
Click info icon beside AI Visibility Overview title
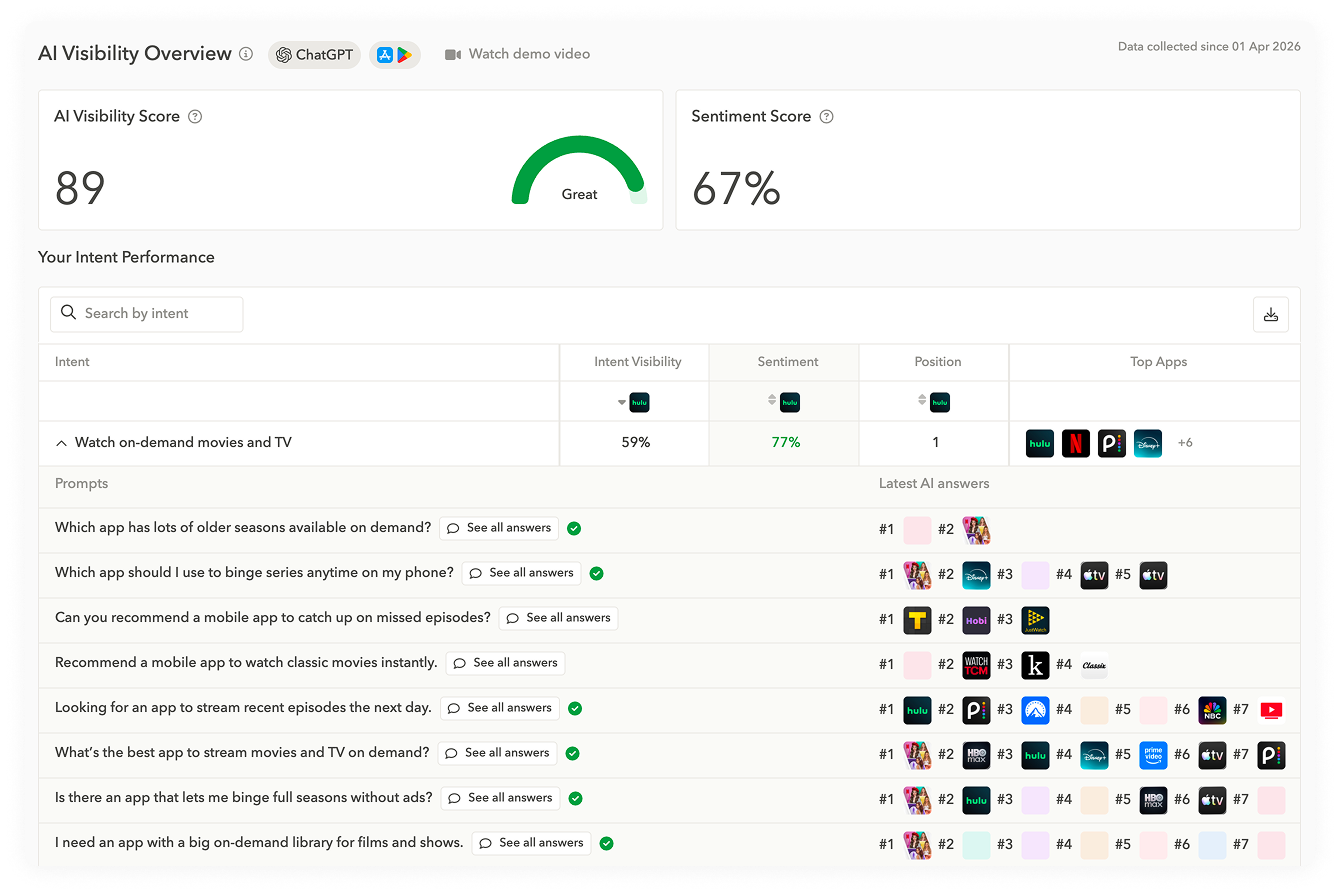point(246,54)
